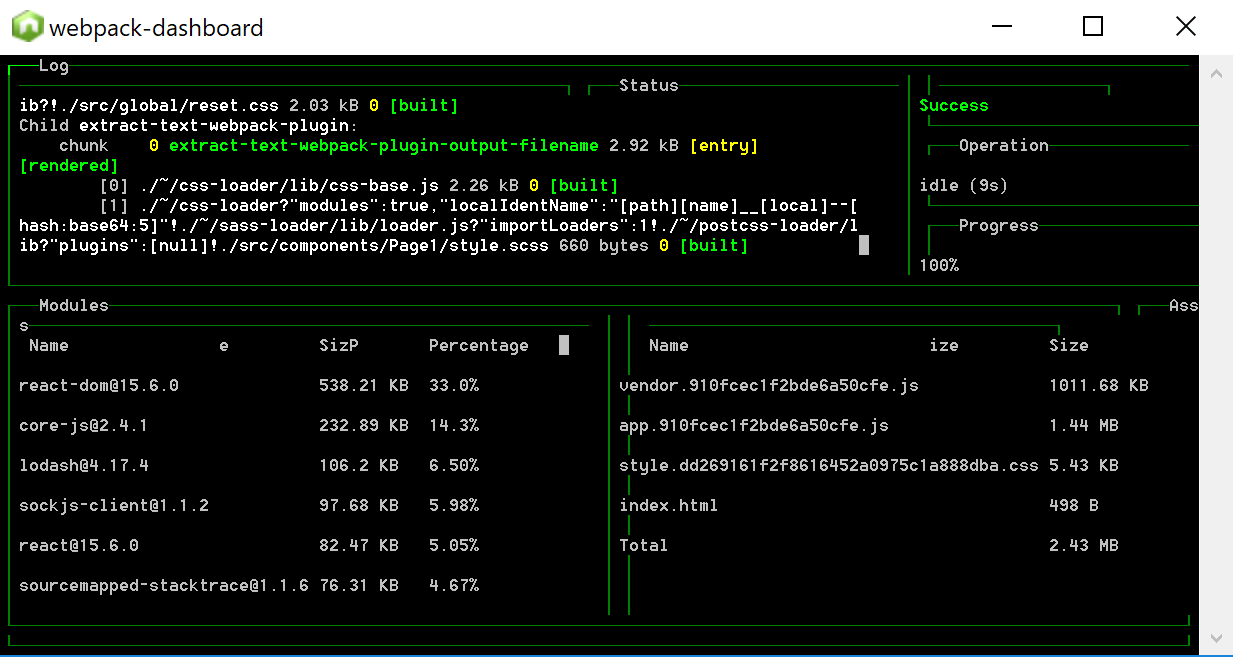
Task: Click the 5.98% percentage value
Action: click(454, 506)
